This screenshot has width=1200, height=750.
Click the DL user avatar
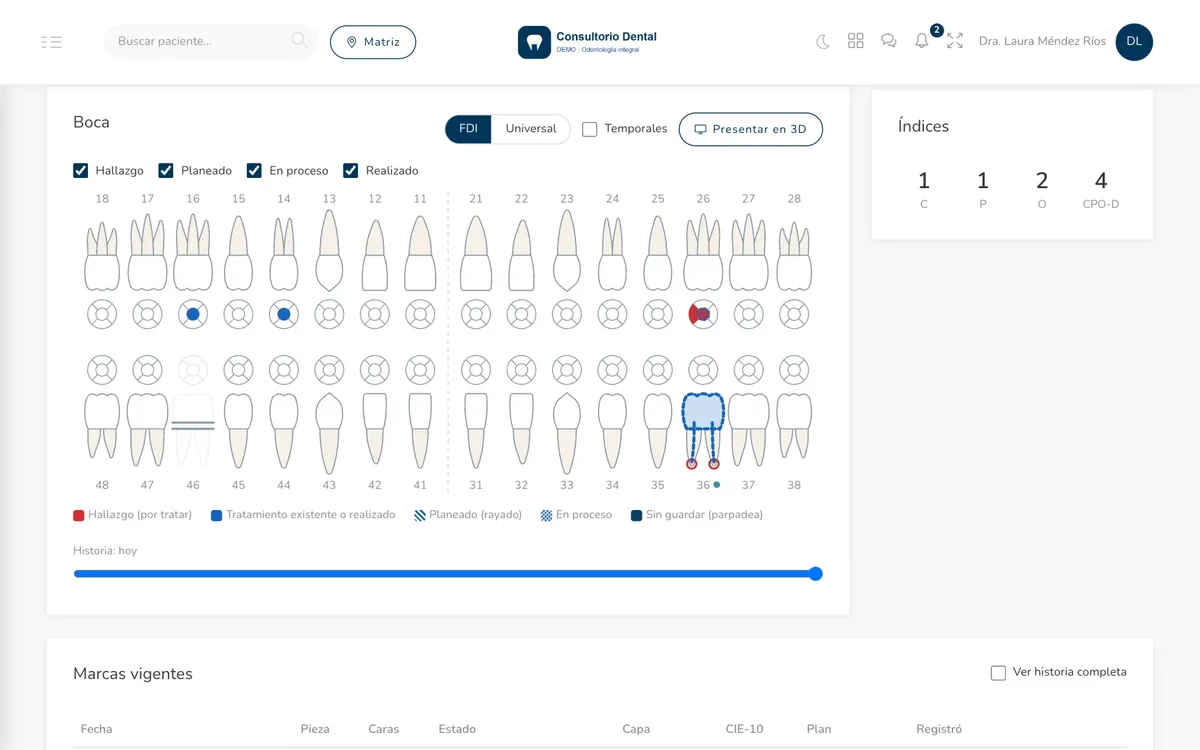(x=1134, y=42)
